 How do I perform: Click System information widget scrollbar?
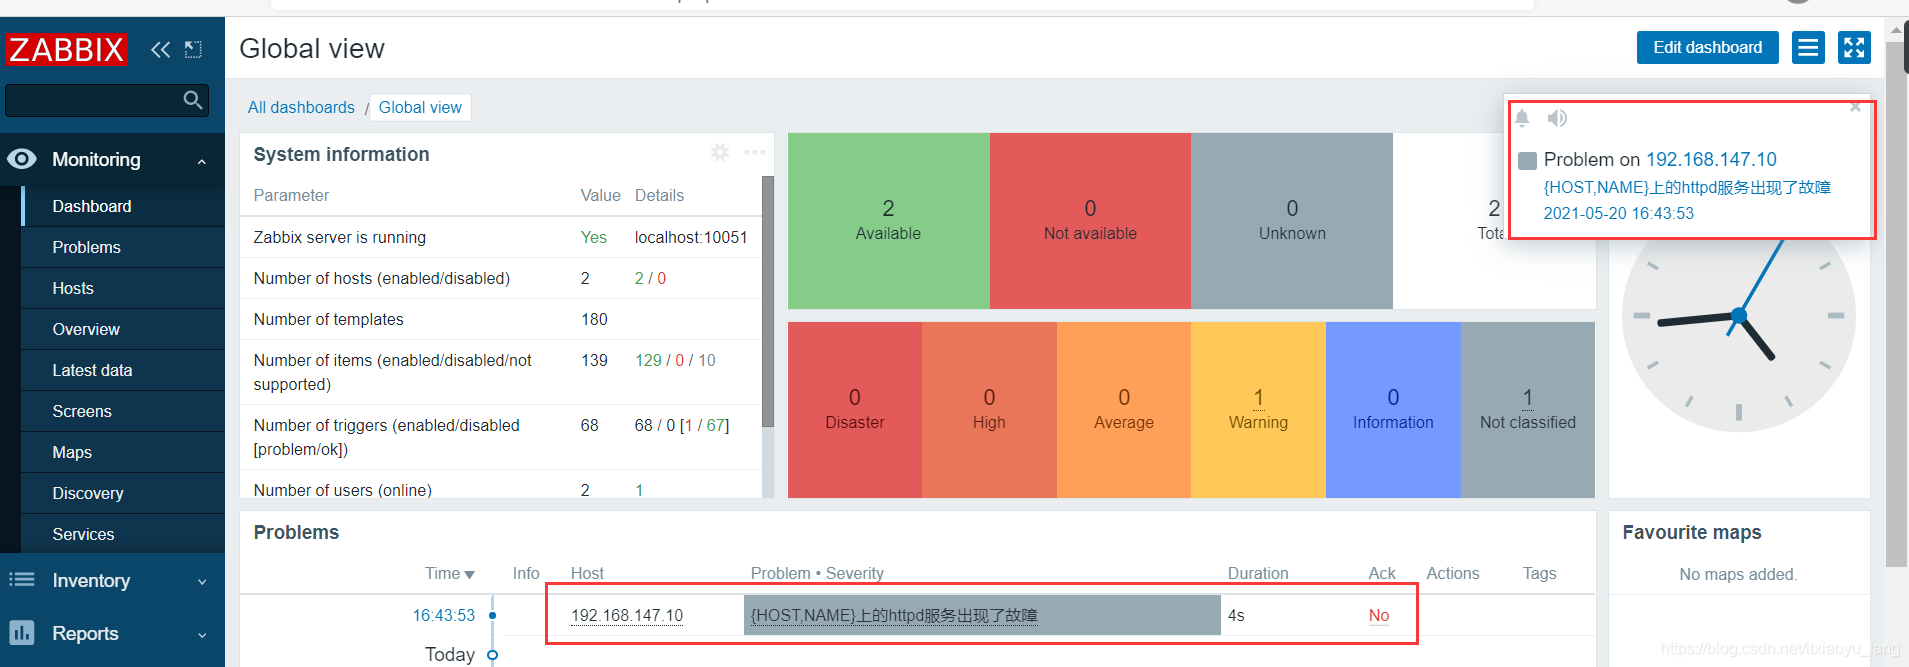pos(768,300)
